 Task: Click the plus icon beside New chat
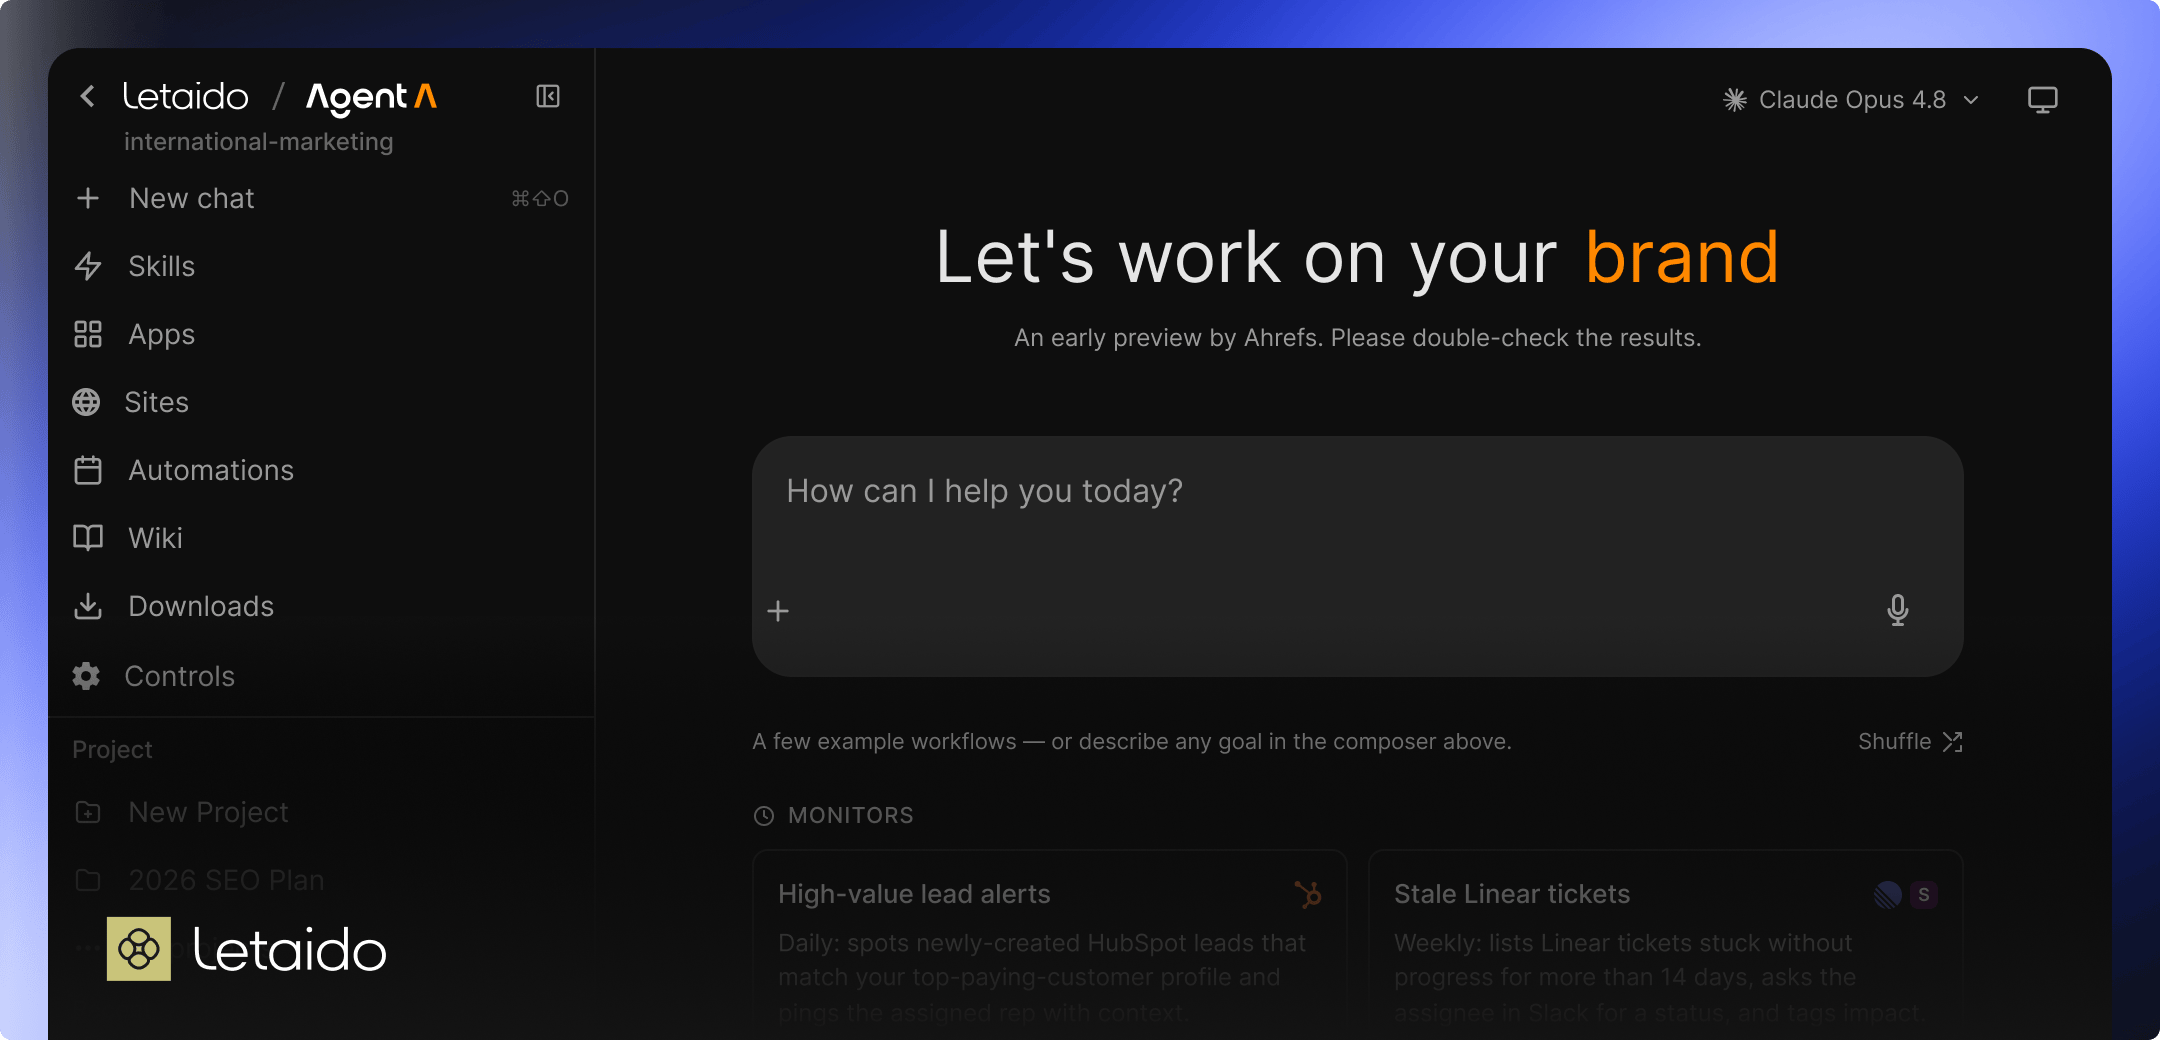[88, 198]
